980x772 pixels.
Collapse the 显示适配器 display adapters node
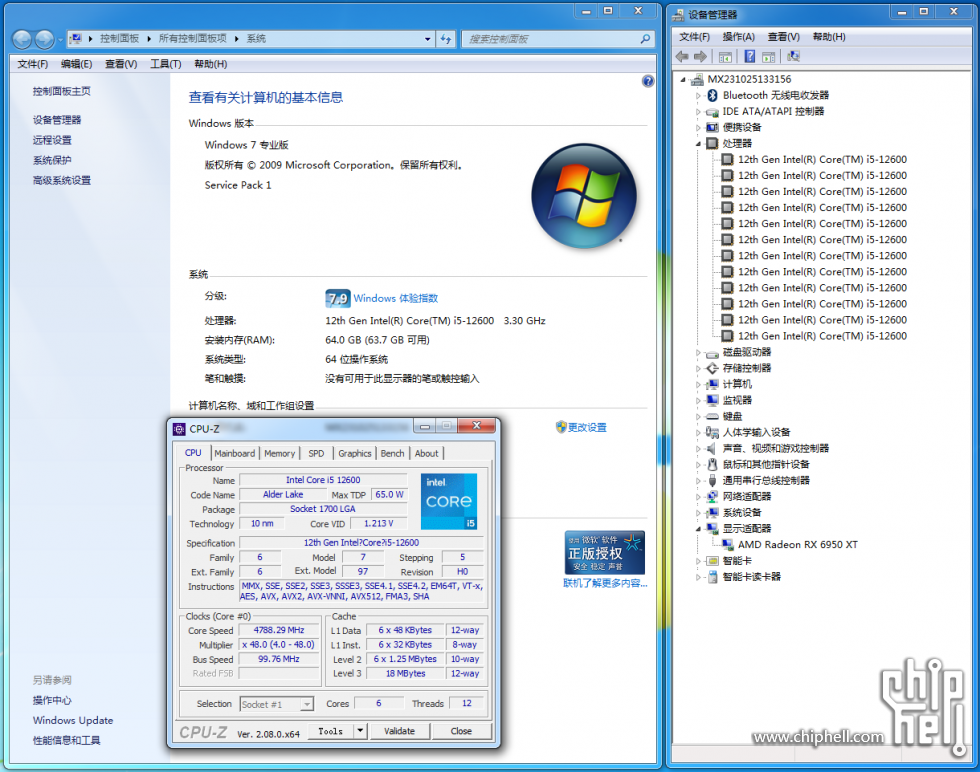point(698,529)
